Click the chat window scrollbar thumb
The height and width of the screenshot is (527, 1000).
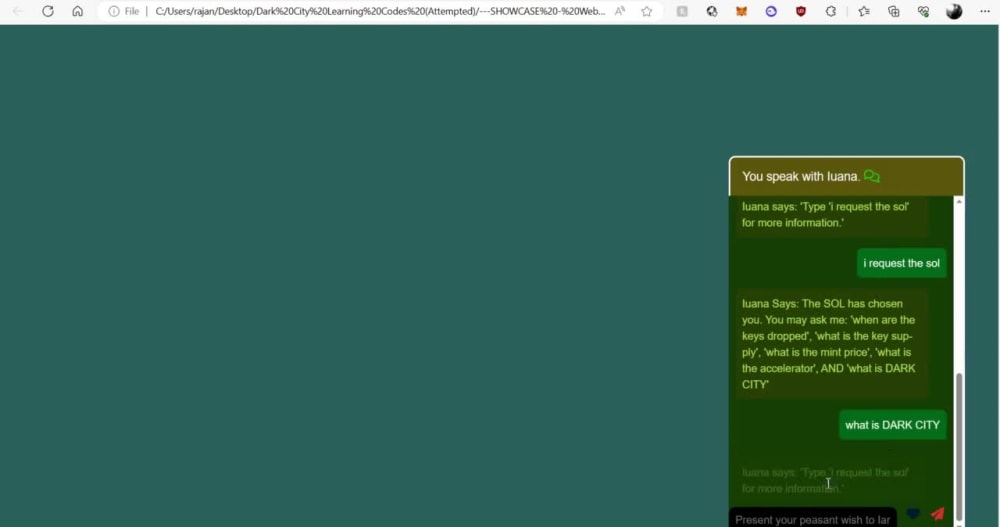[x=959, y=447]
